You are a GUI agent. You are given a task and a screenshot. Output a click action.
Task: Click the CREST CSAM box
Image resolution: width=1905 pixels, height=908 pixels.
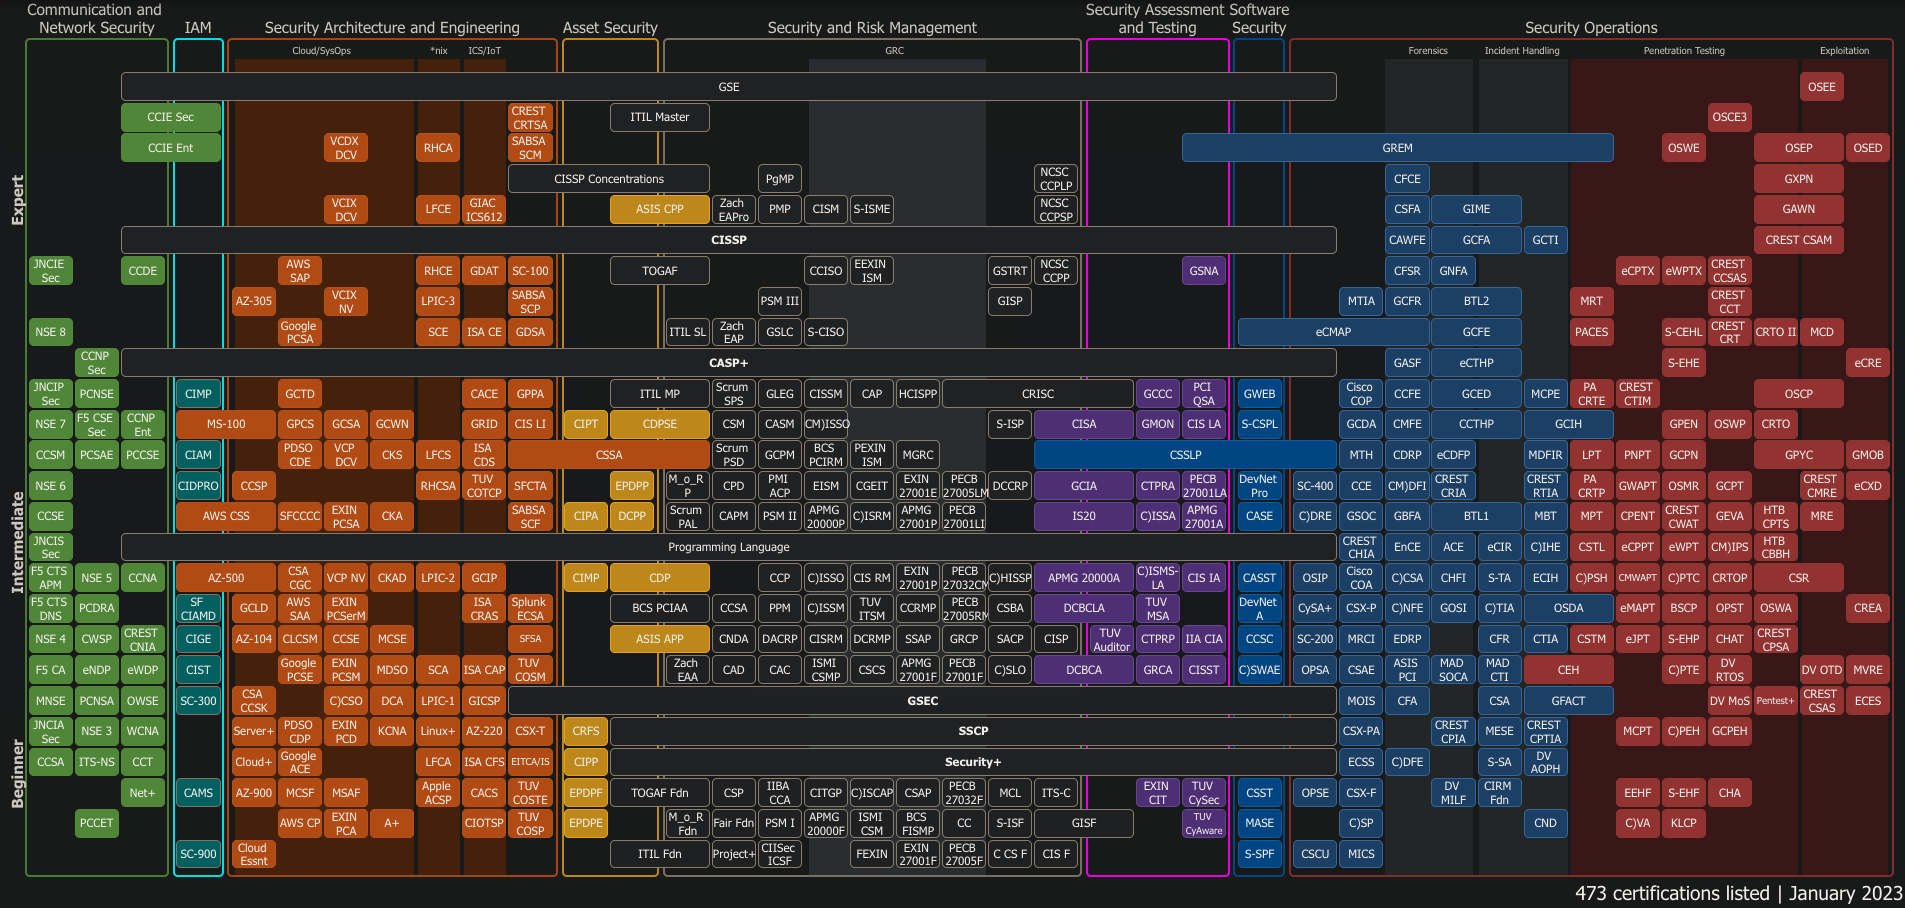click(x=1799, y=240)
